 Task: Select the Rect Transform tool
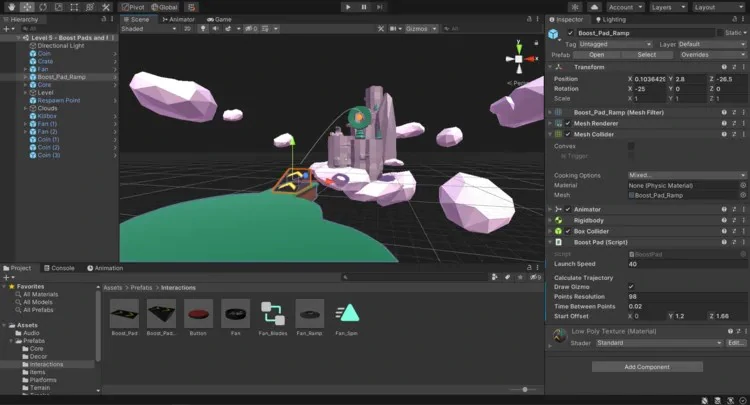coord(73,7)
